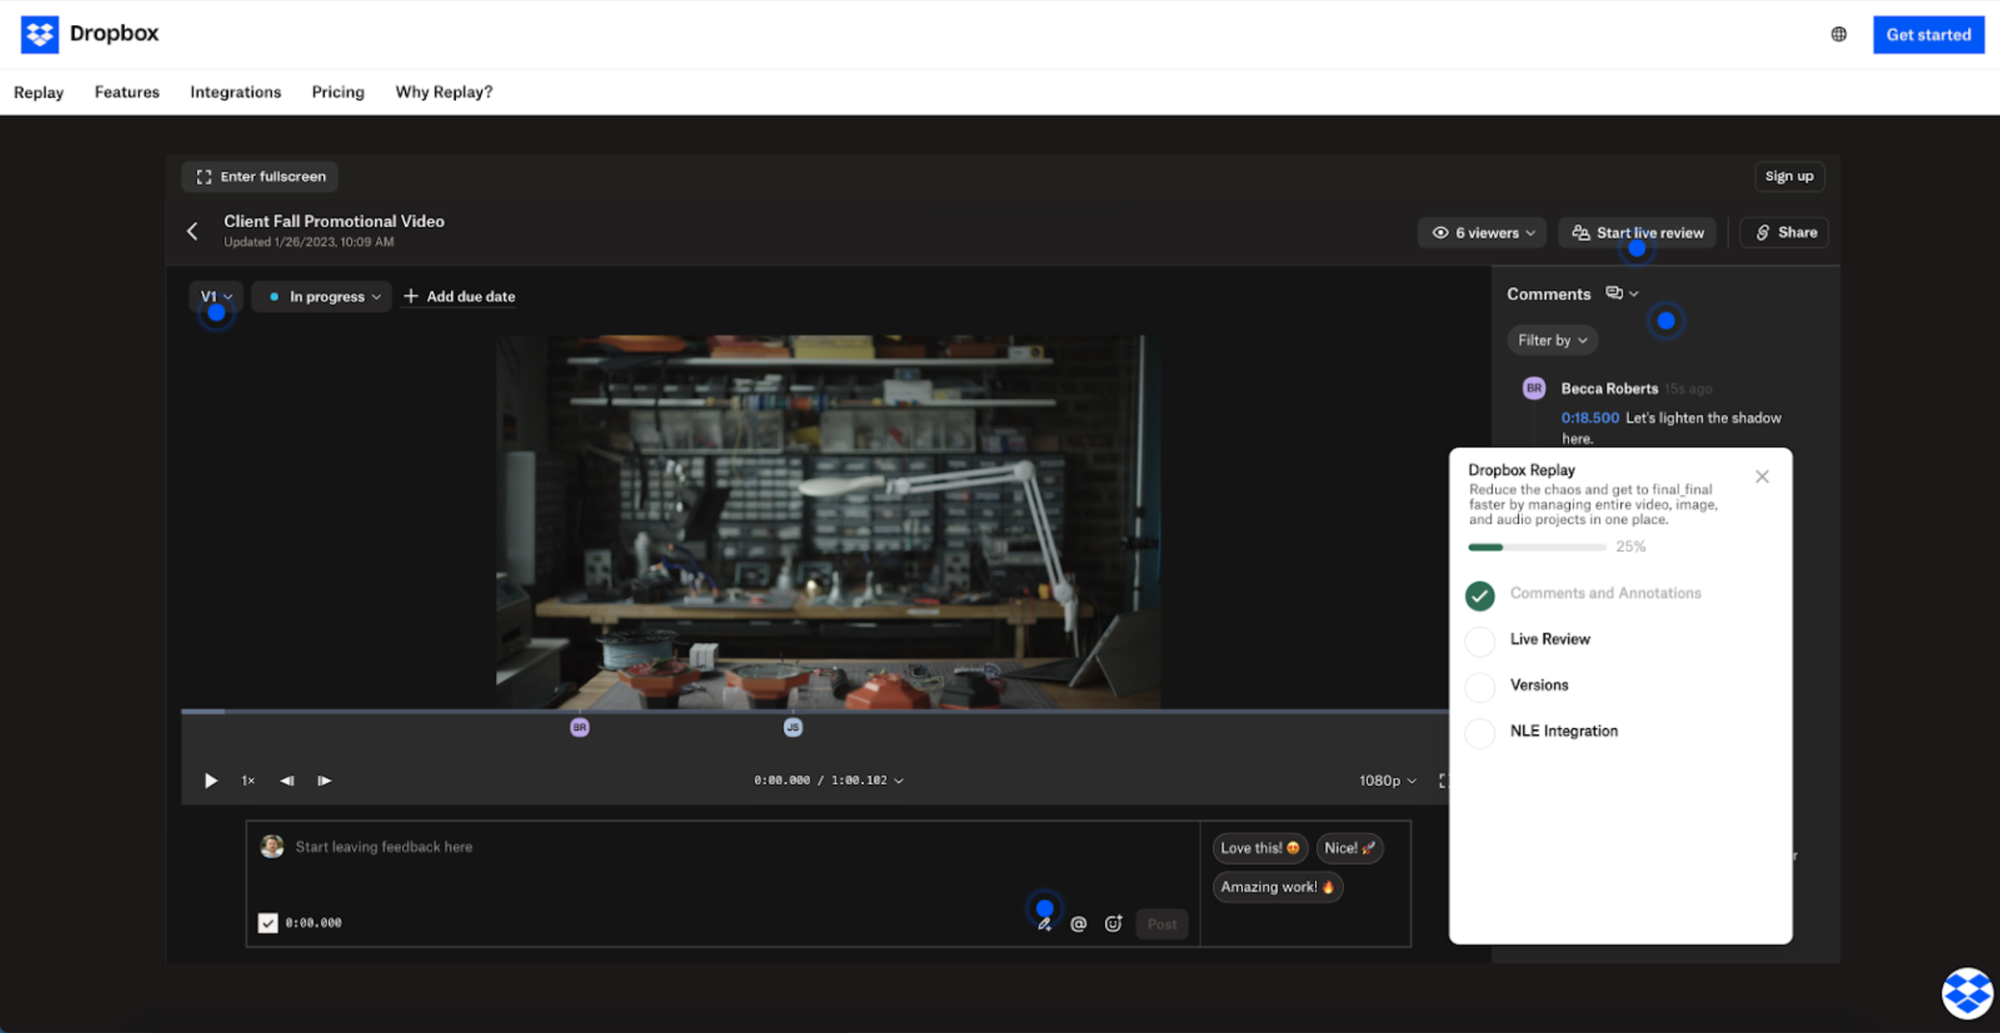Click the plus icon for Add due date
Screen dimensions: 2000x1033
click(x=411, y=296)
